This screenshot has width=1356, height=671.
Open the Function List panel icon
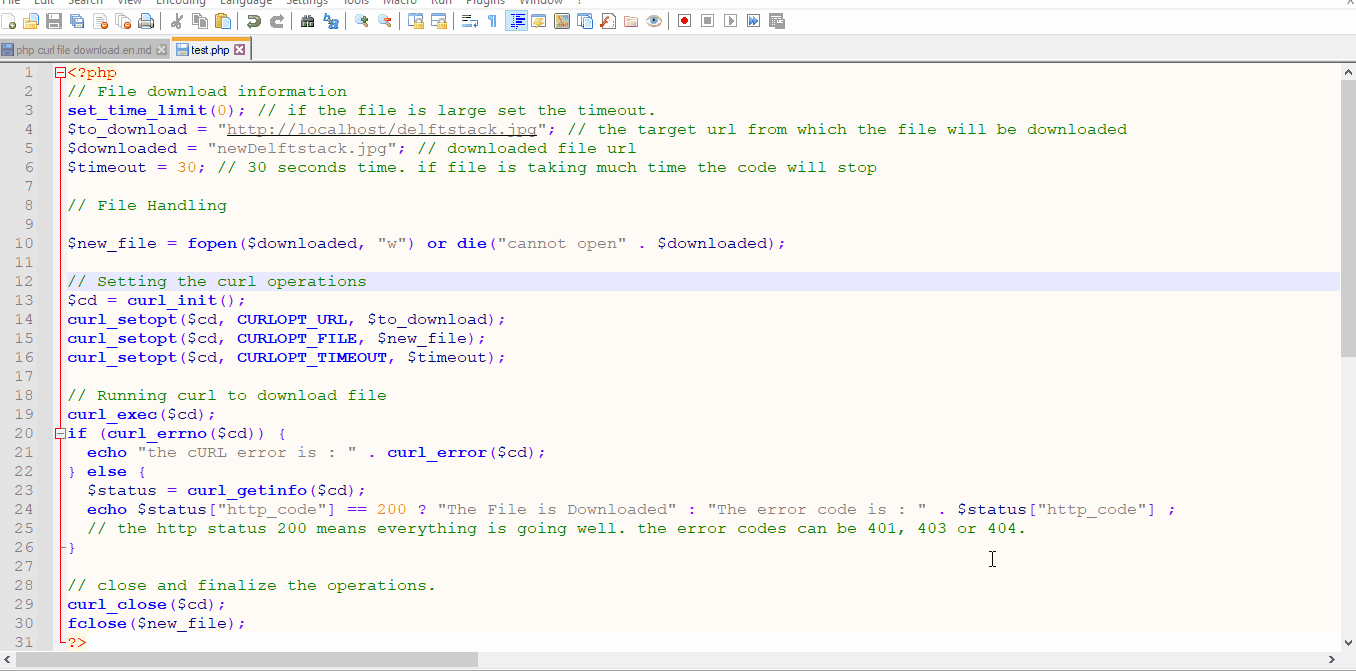pyautogui.click(x=608, y=21)
